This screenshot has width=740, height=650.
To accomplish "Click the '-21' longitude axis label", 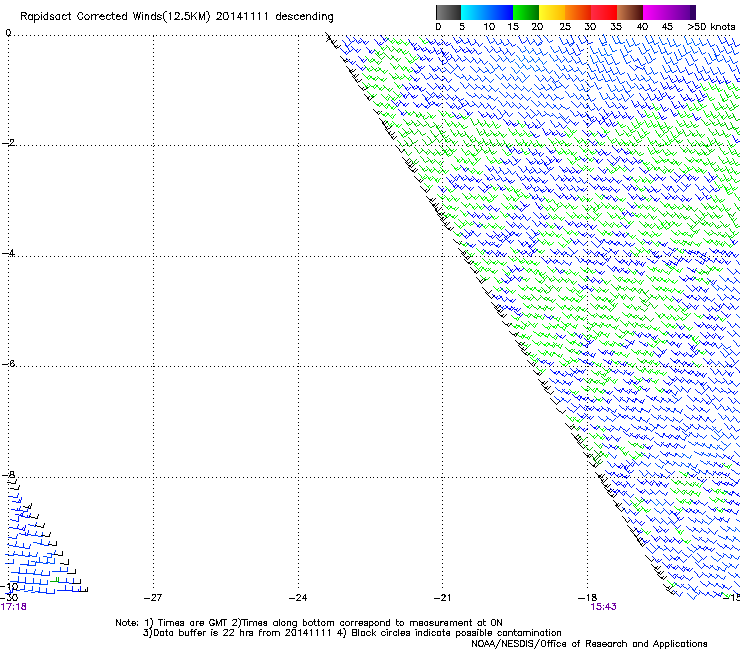I will pos(442,598).
